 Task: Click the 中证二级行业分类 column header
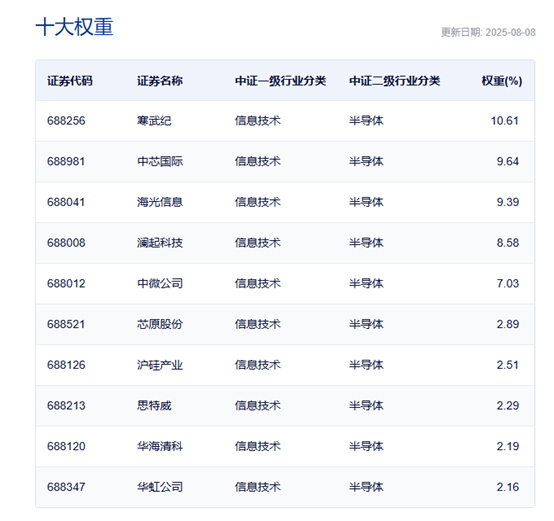tap(395, 81)
